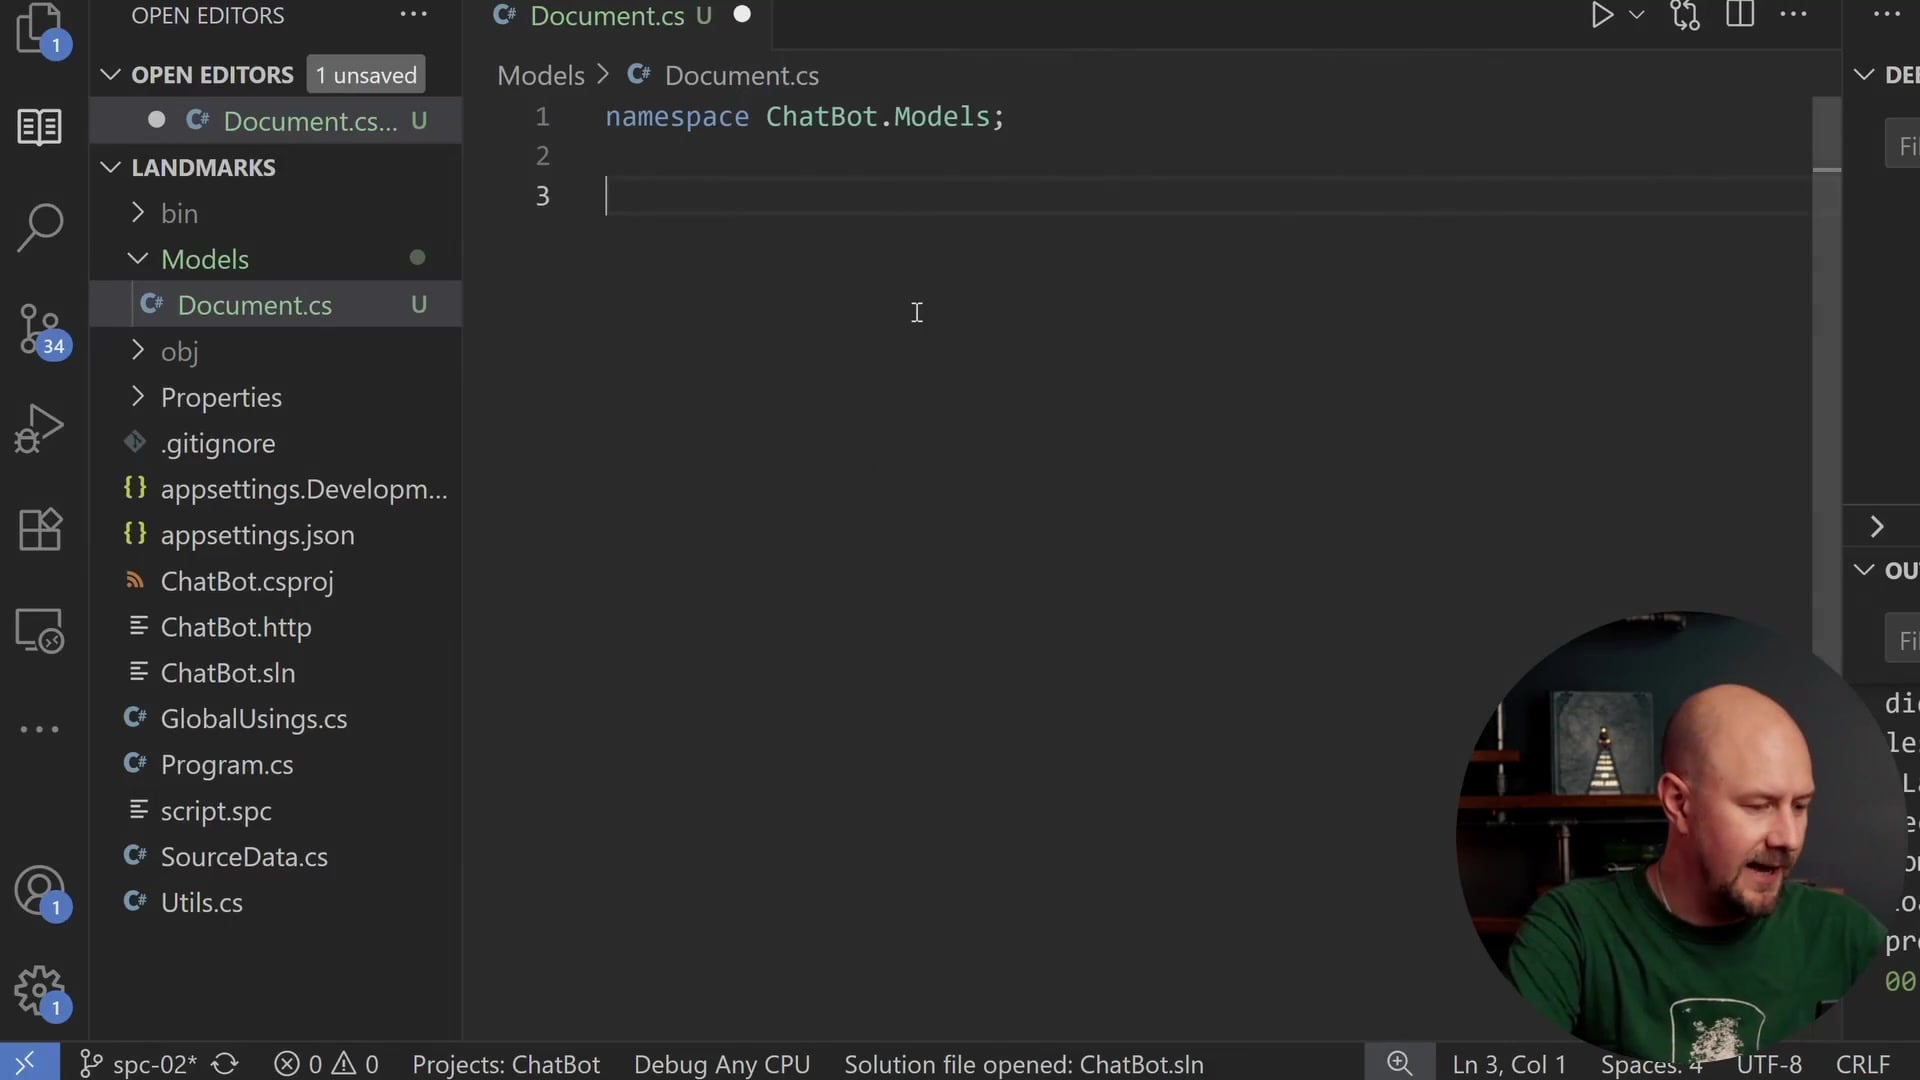Open the Manage settings gear
Viewport: 1920px width, 1080px height.
tap(40, 991)
